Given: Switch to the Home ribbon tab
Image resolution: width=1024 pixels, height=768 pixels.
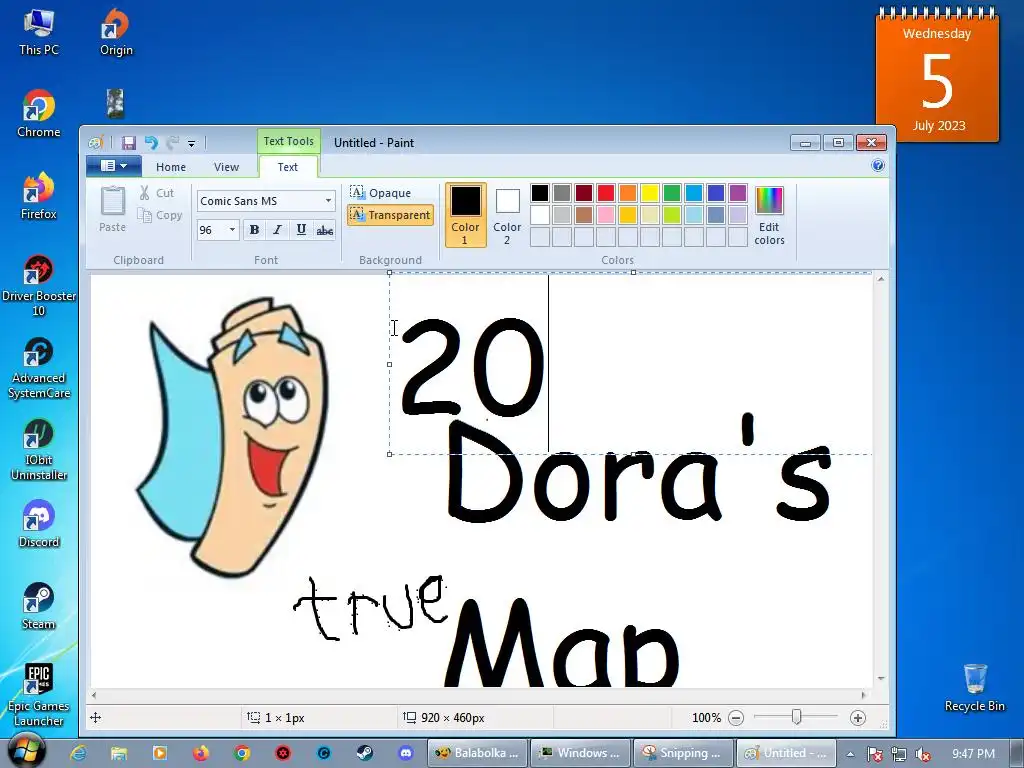Looking at the screenshot, I should [x=171, y=167].
